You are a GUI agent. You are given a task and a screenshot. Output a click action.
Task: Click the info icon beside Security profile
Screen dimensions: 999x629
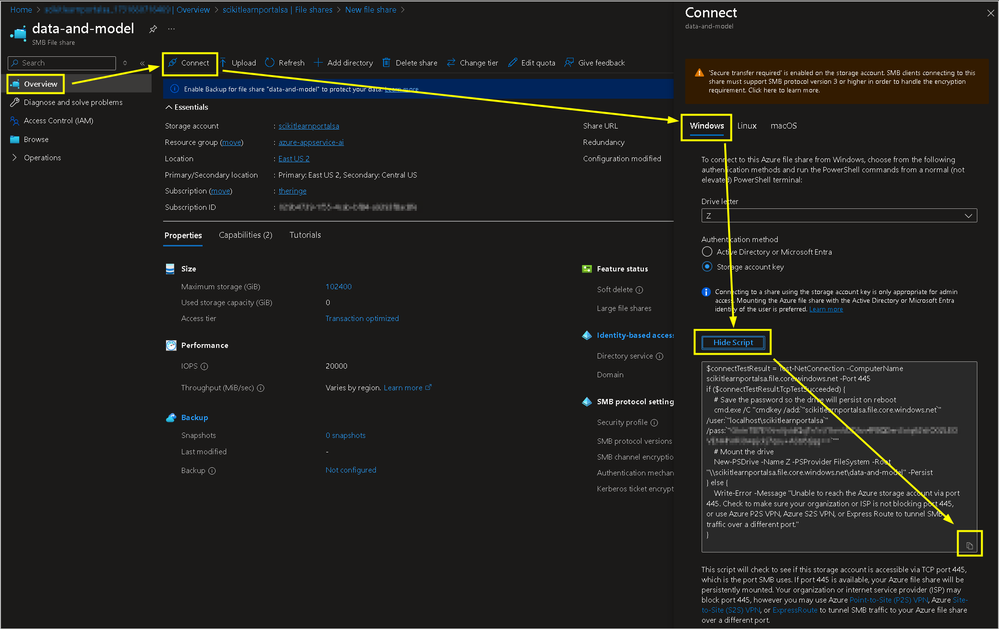[654, 423]
